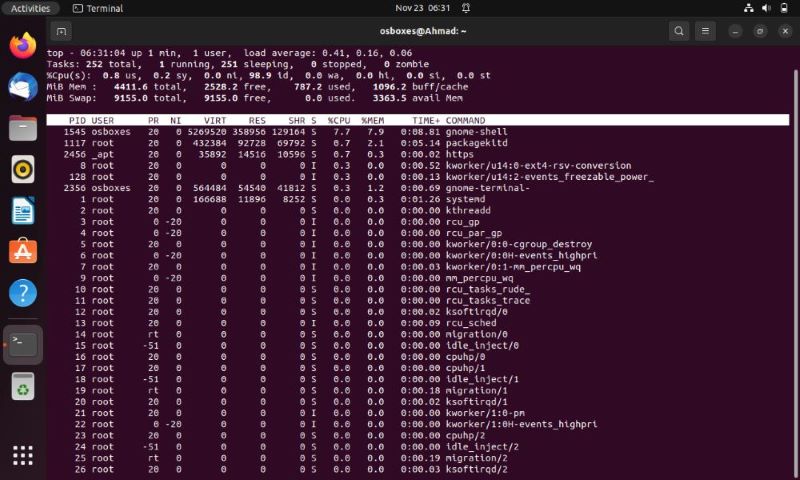Open the notification bell icon
The width and height of the screenshot is (800, 480).
466,8
